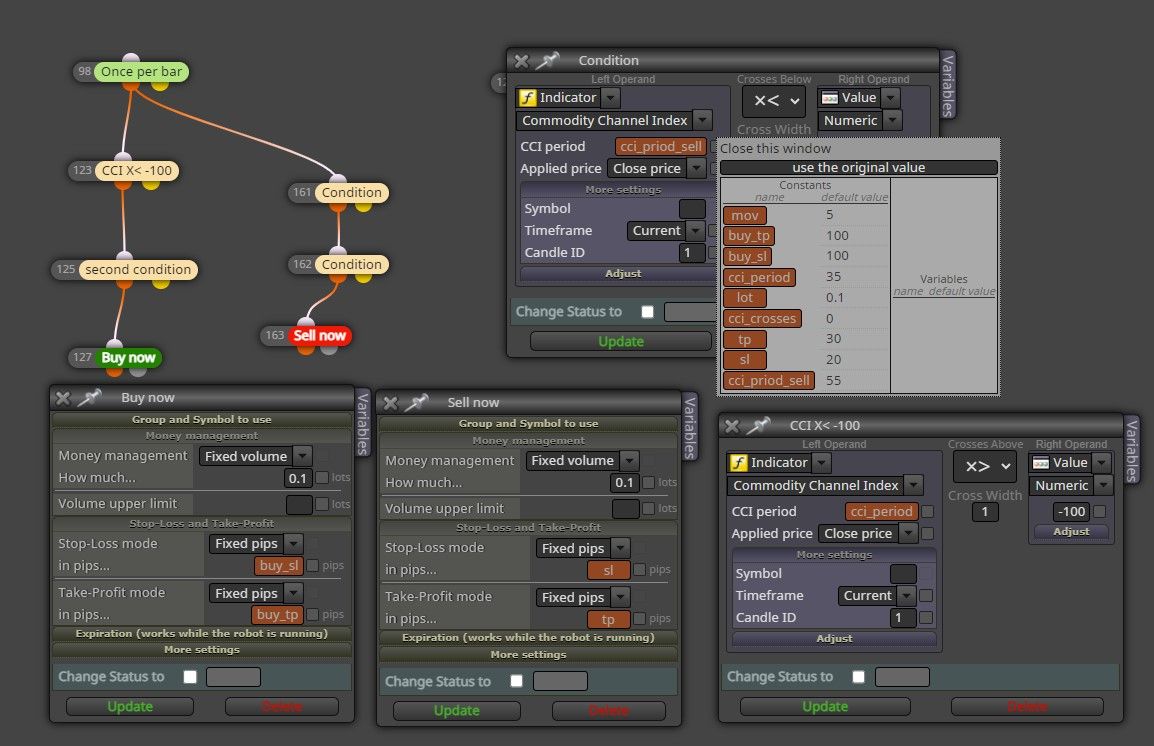
Task: Expand Group and Symbol to use in Buy now
Action: click(202, 419)
